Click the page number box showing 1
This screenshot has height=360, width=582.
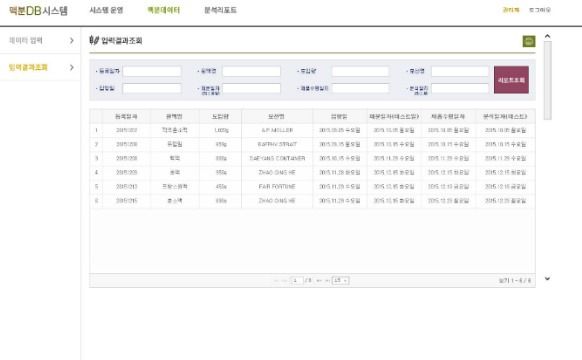coord(297,280)
